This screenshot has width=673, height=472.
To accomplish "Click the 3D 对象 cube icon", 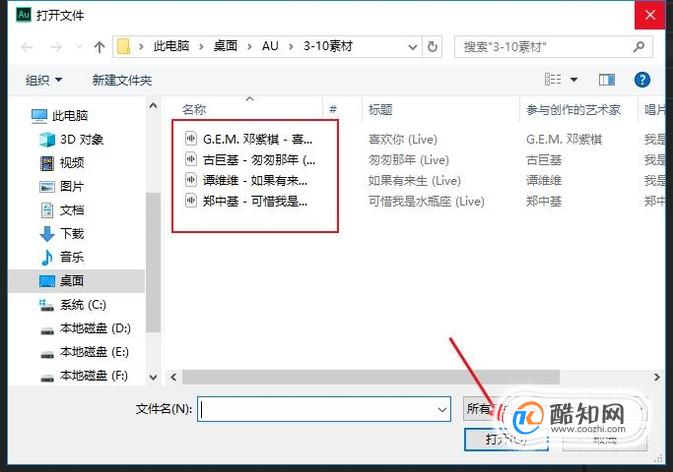I will coord(47,139).
